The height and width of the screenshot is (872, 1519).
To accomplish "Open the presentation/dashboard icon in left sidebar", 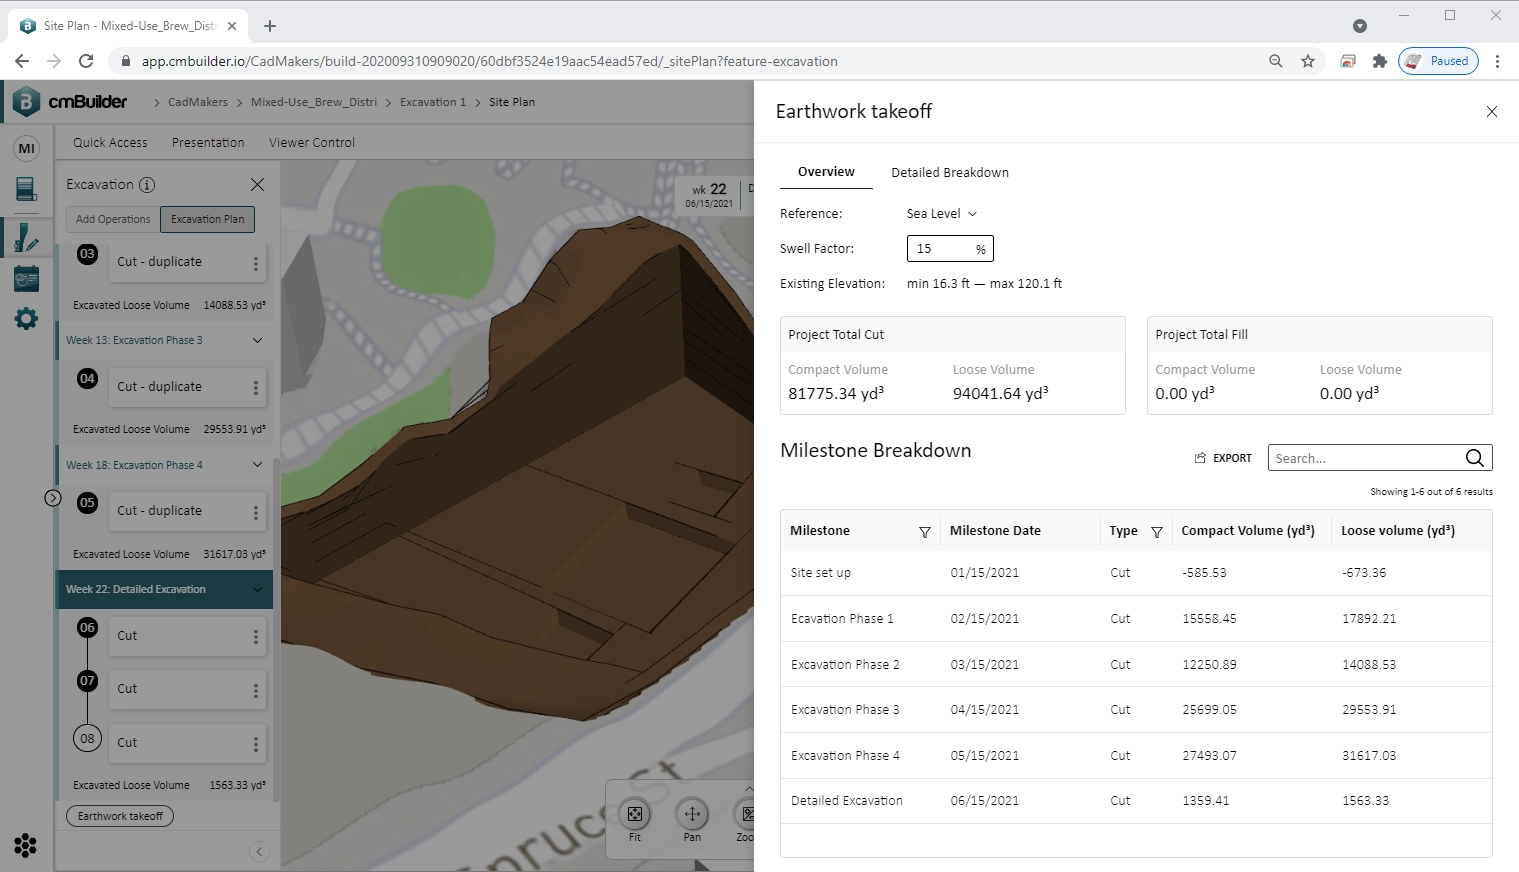I will [x=25, y=277].
